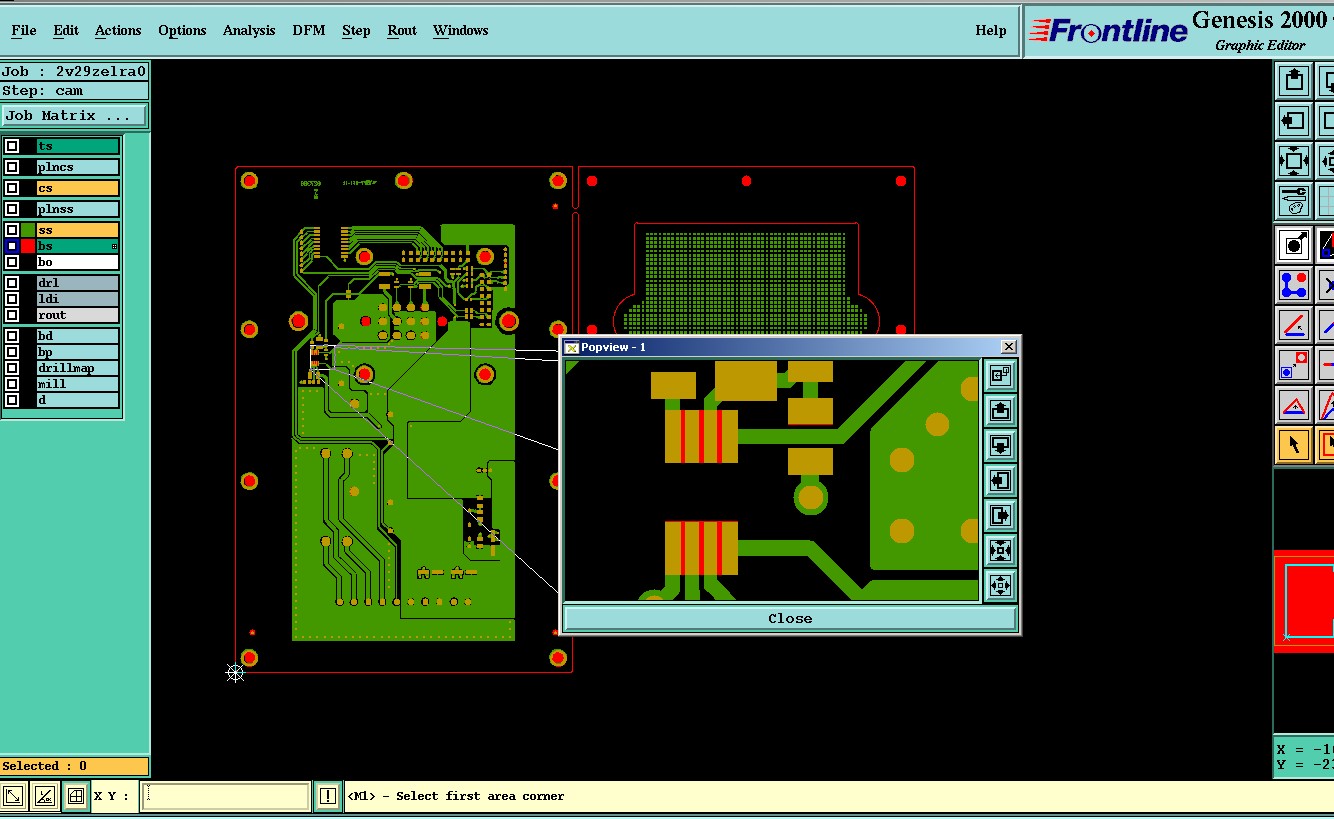Viewport: 1334px width, 819px height.
Task: Click the red color swatch of bs layer
Action: 28,246
